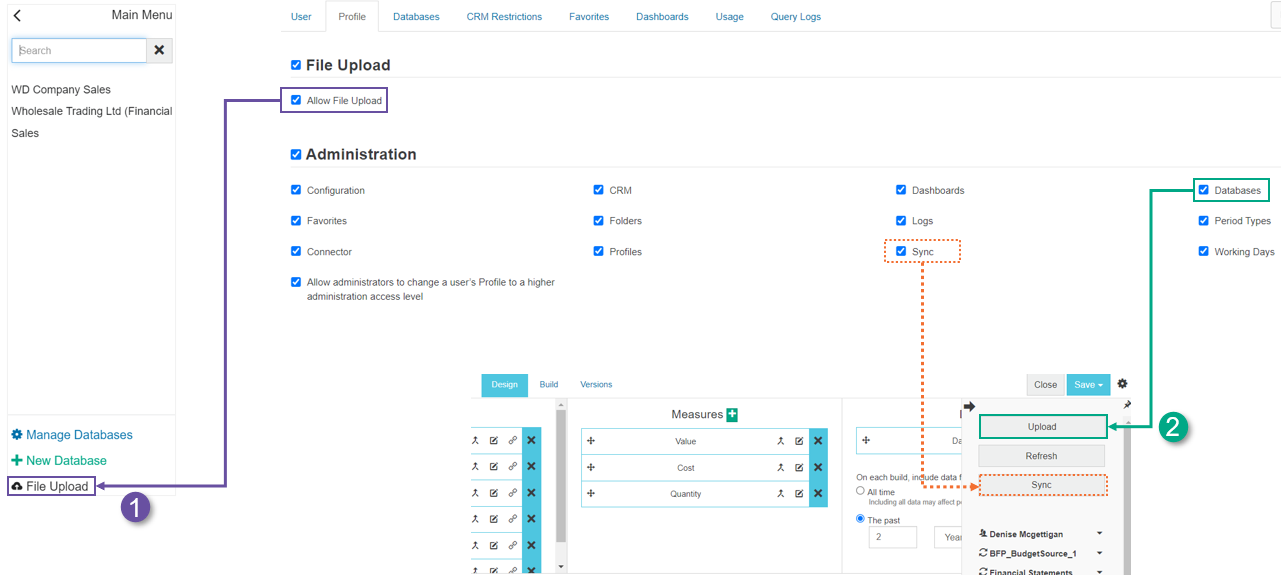Click the scroll down arrow under dimension list
The image size is (1281, 575).
tap(560, 567)
